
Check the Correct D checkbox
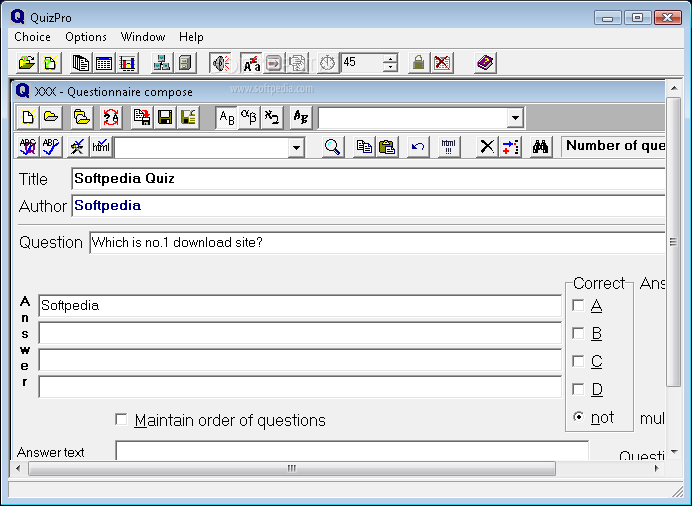point(578,389)
